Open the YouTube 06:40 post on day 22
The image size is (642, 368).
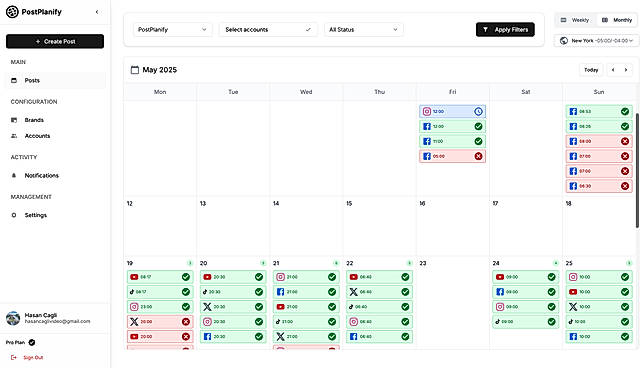click(379, 277)
